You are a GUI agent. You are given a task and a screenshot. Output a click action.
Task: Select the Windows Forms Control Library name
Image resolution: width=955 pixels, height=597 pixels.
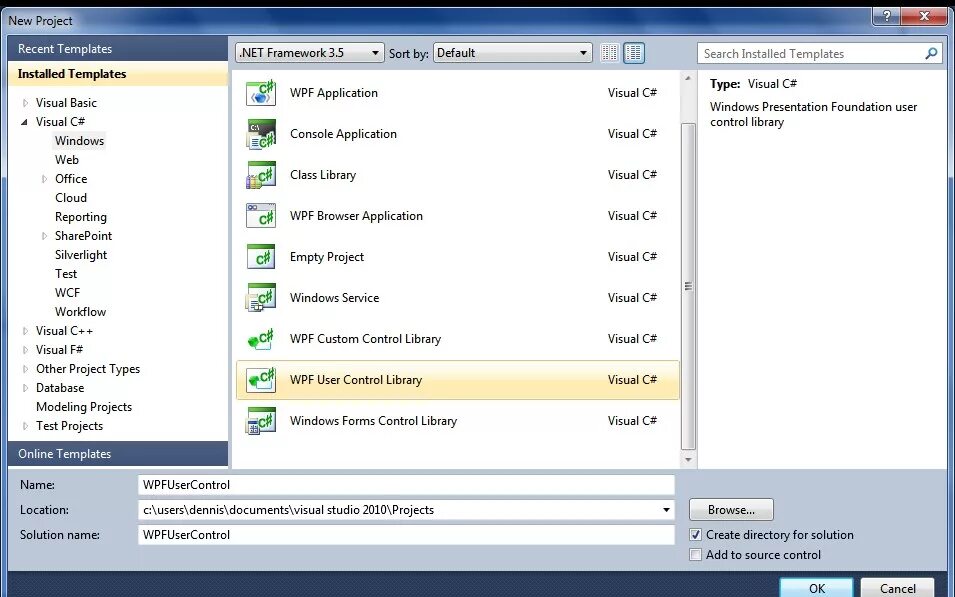373,421
